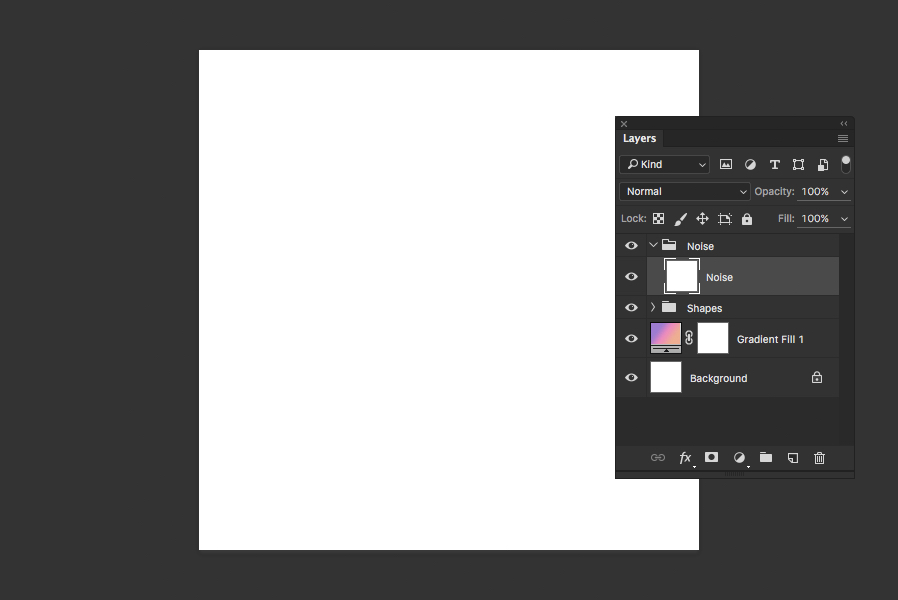Hide the Noise group
The image size is (898, 600).
[631, 246]
